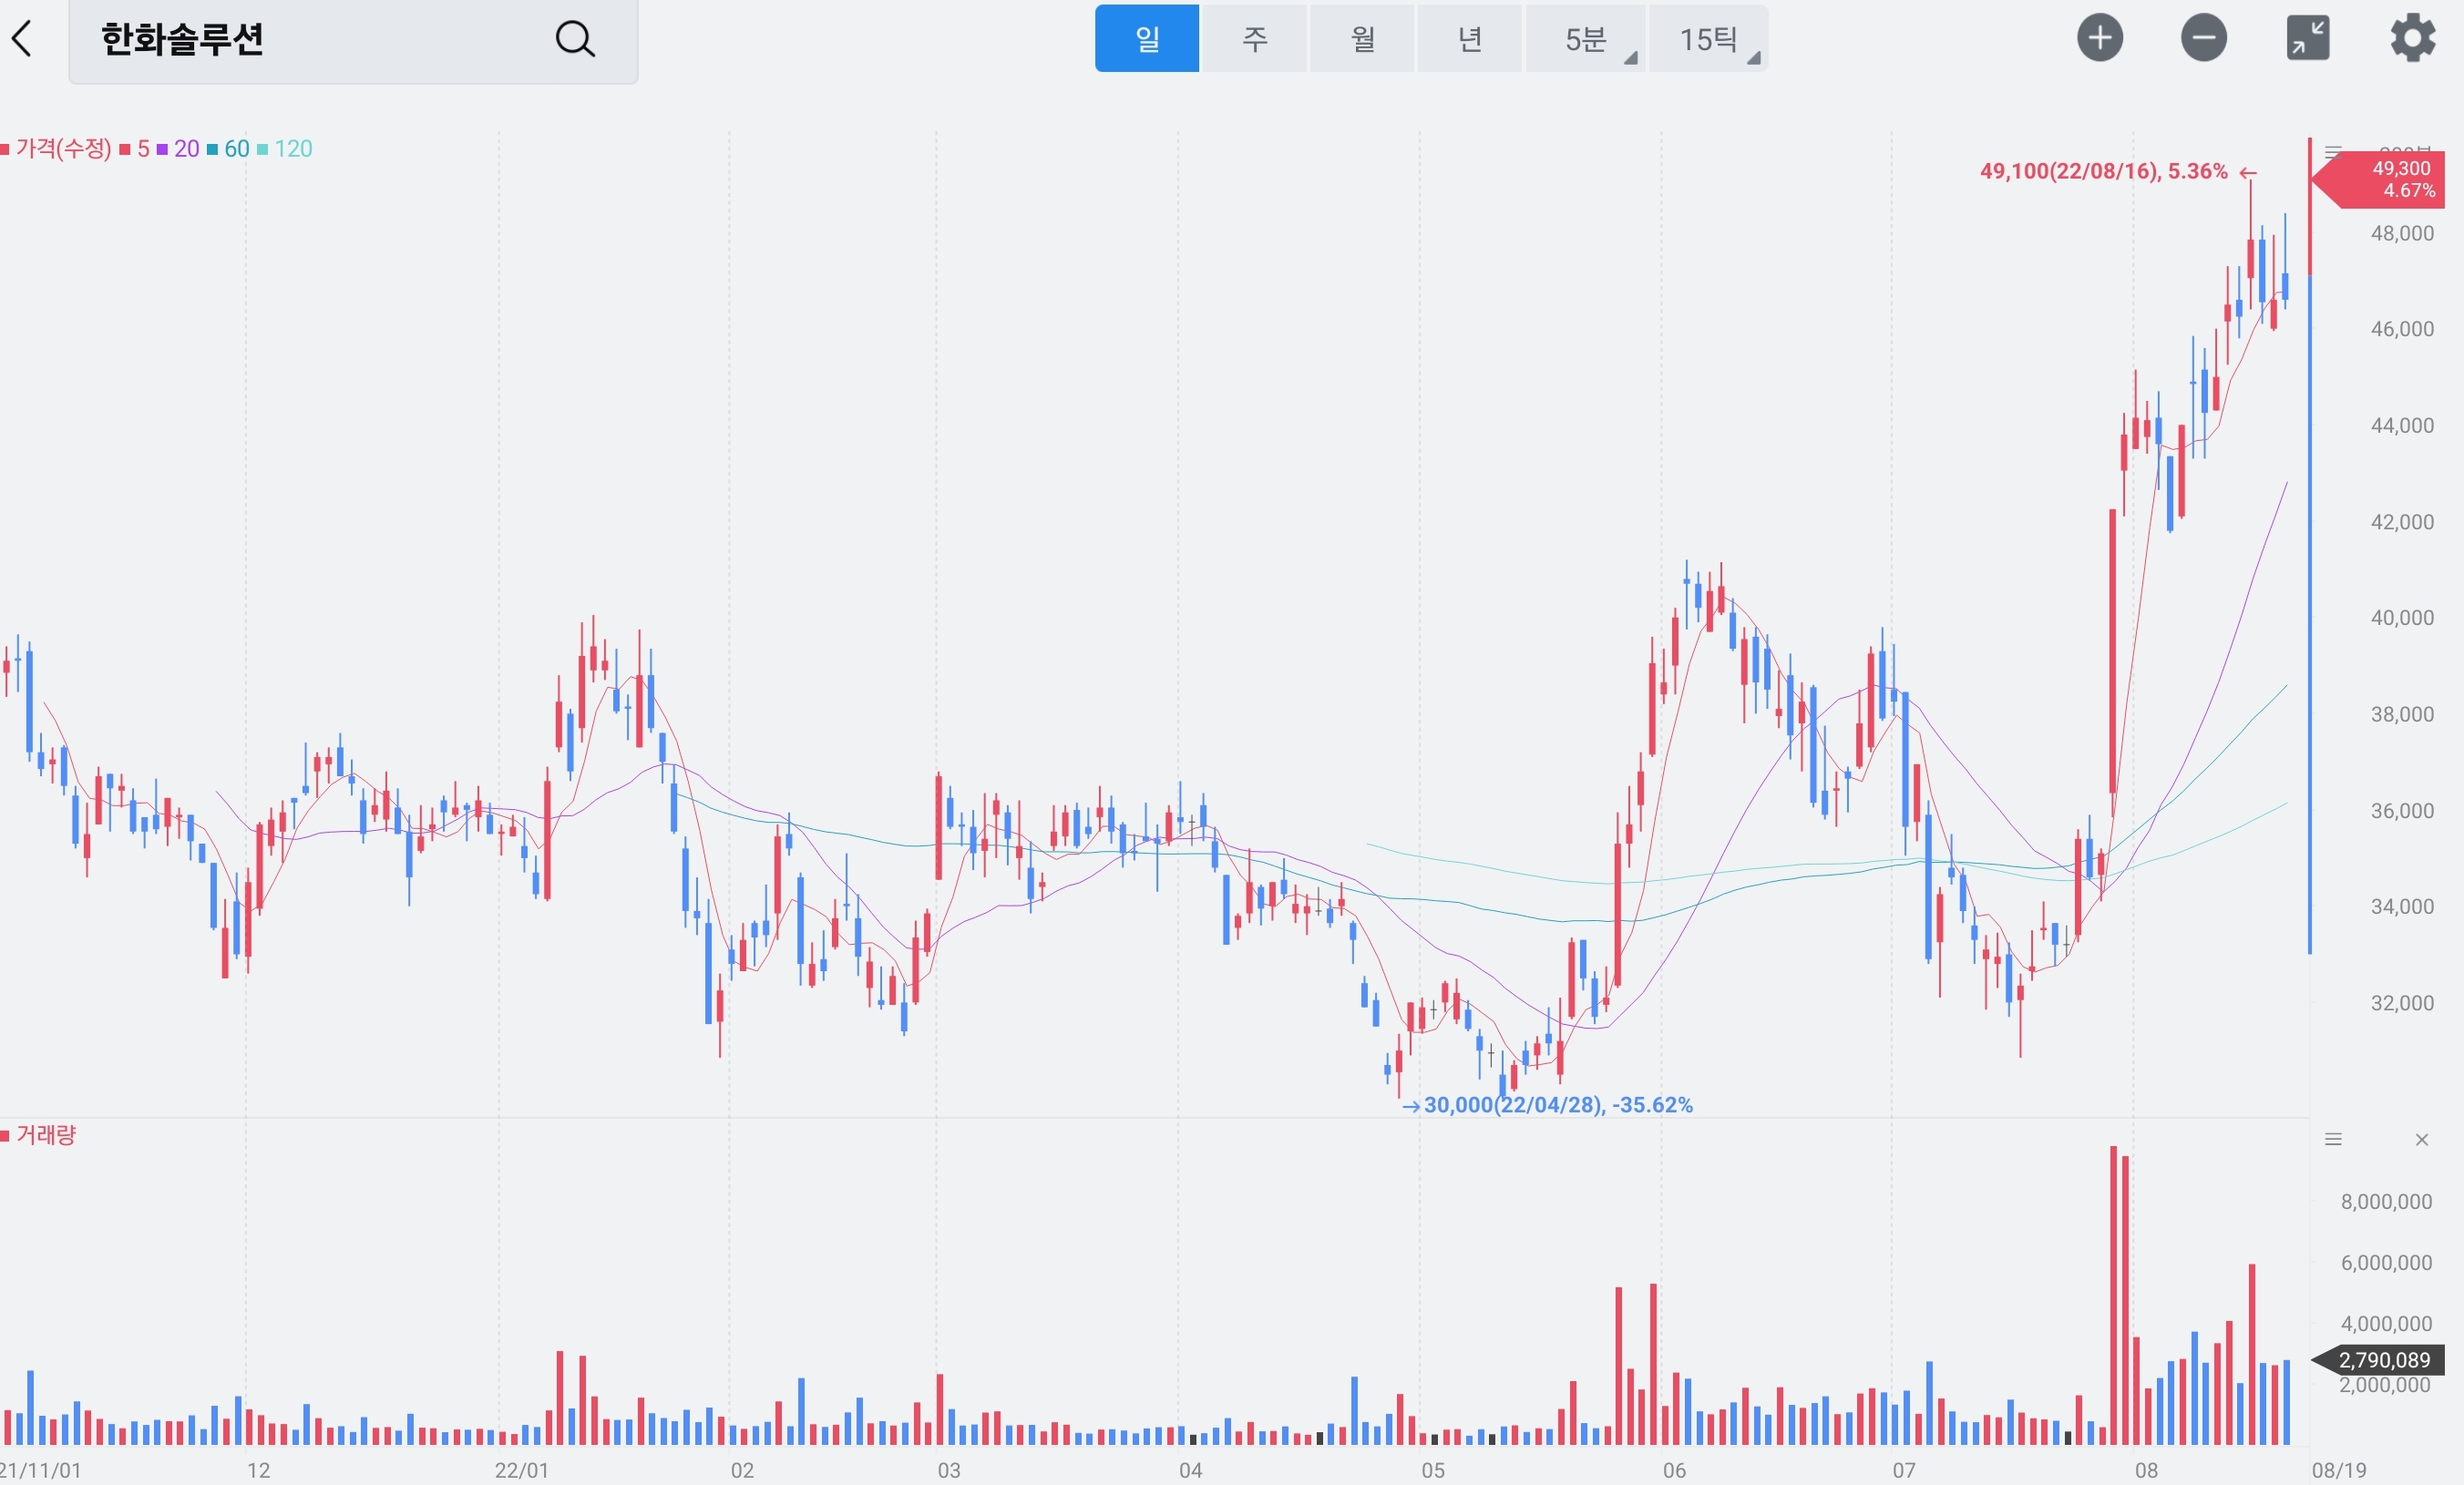
Task: Select the daily (일) chart tab
Action: pyautogui.click(x=1146, y=39)
